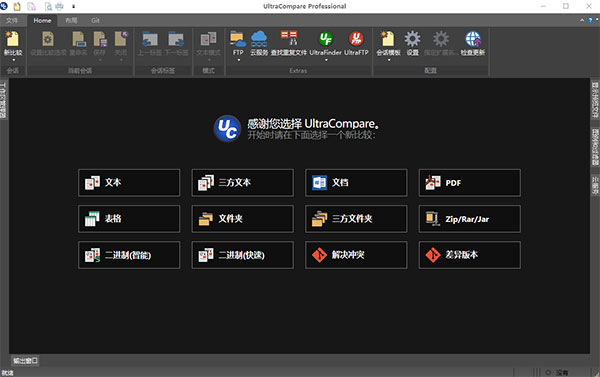Open the 输出窗口 output window tab
Image resolution: width=600 pixels, height=377 pixels.
click(25, 361)
